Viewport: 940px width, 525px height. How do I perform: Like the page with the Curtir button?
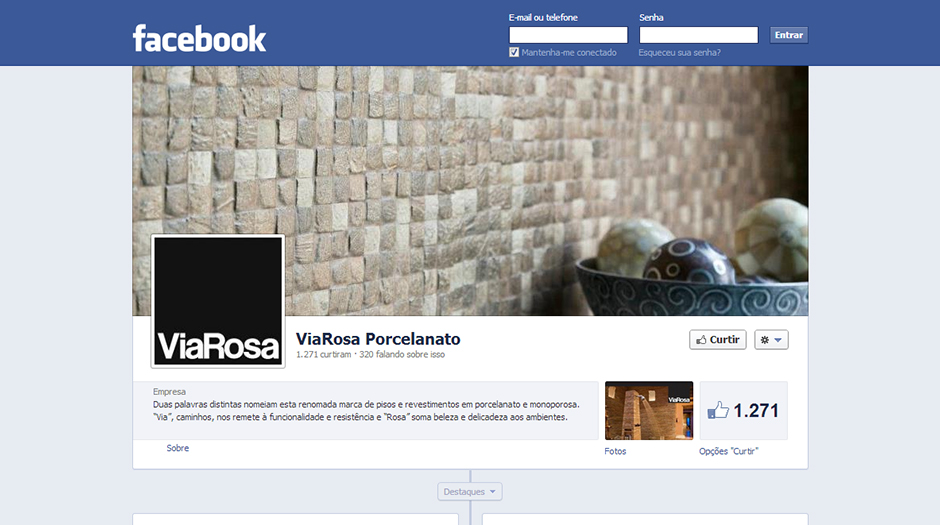point(718,340)
